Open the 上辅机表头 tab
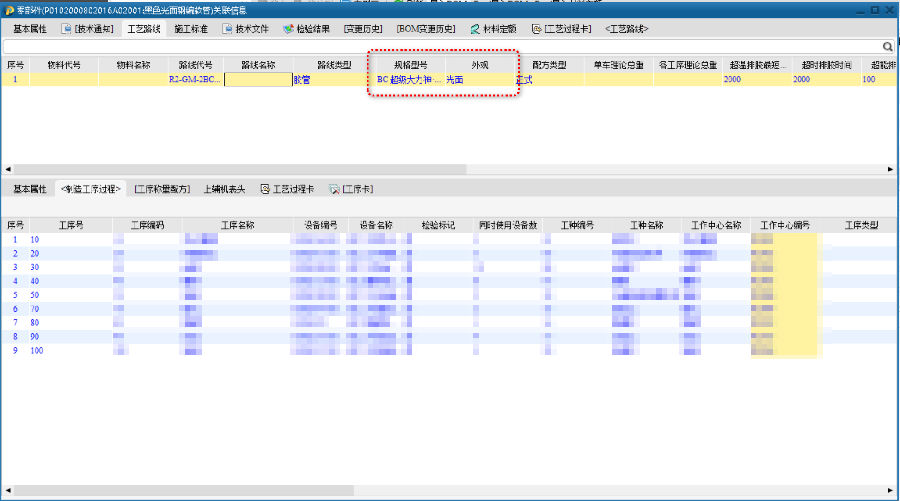This screenshot has width=900, height=501. click(224, 189)
